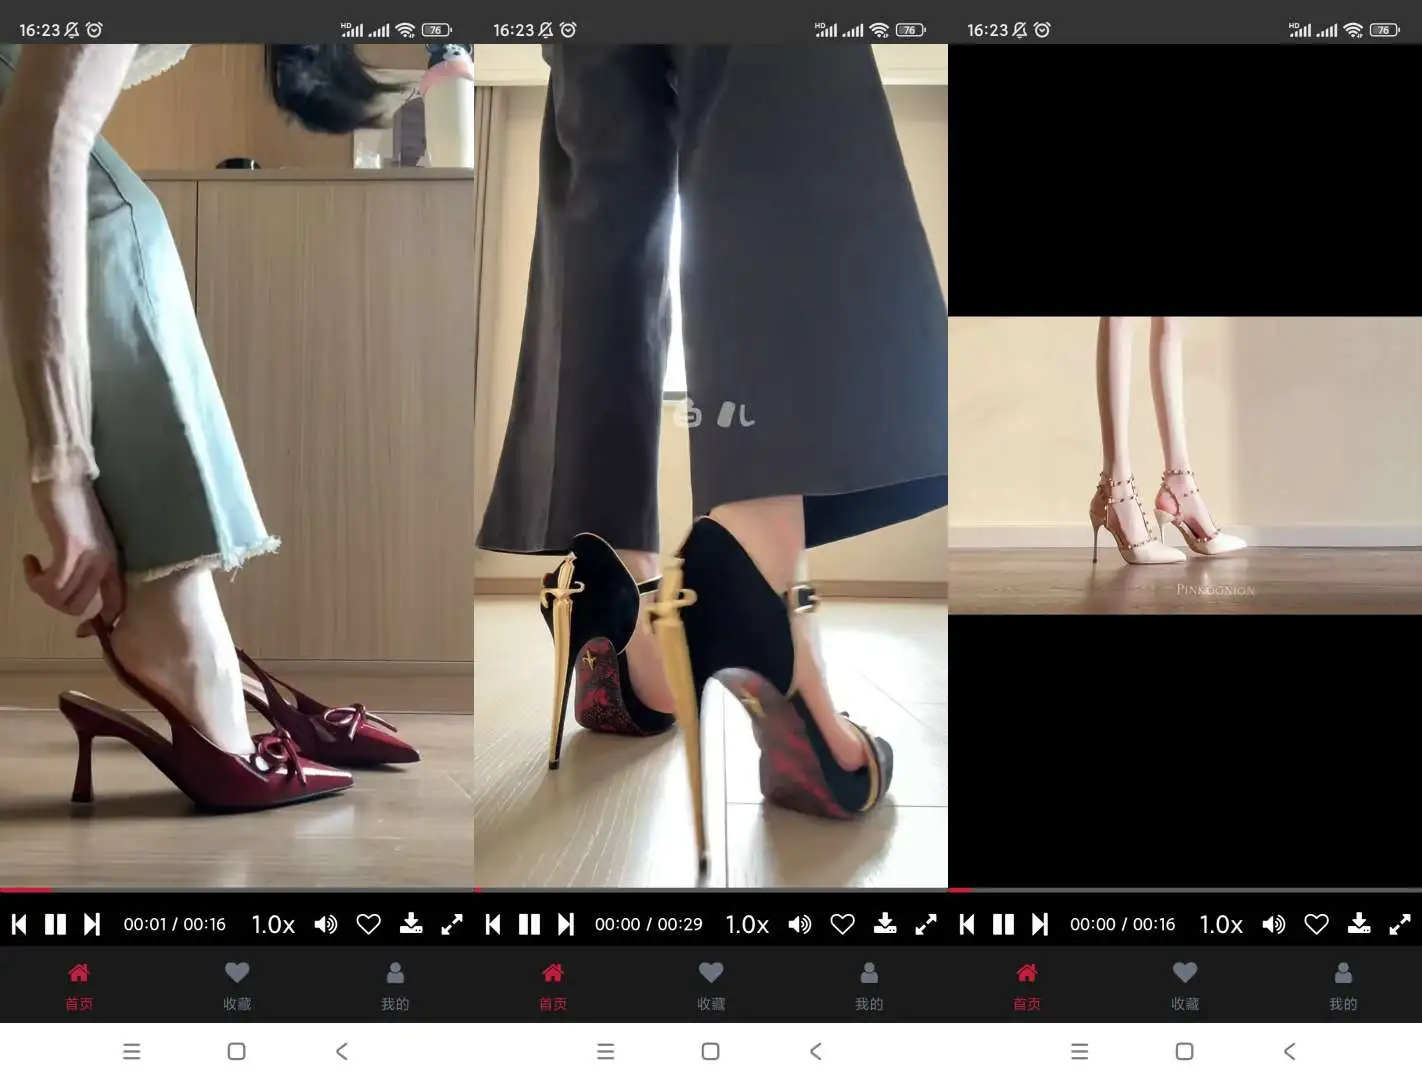Tap Android home button under studded nude heels screen
Viewport: 1422px width, 1080px height.
coord(1185,1051)
